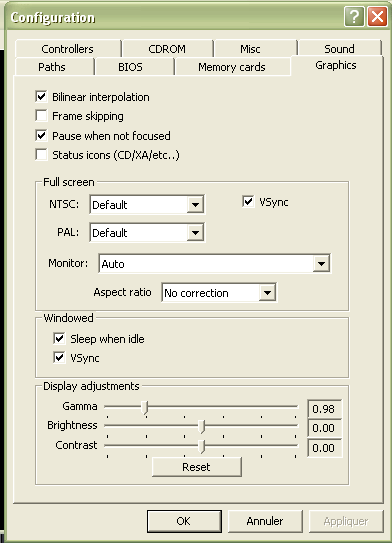392x543 pixels.
Task: Uncheck Bilinear interpolation
Action: click(x=41, y=96)
